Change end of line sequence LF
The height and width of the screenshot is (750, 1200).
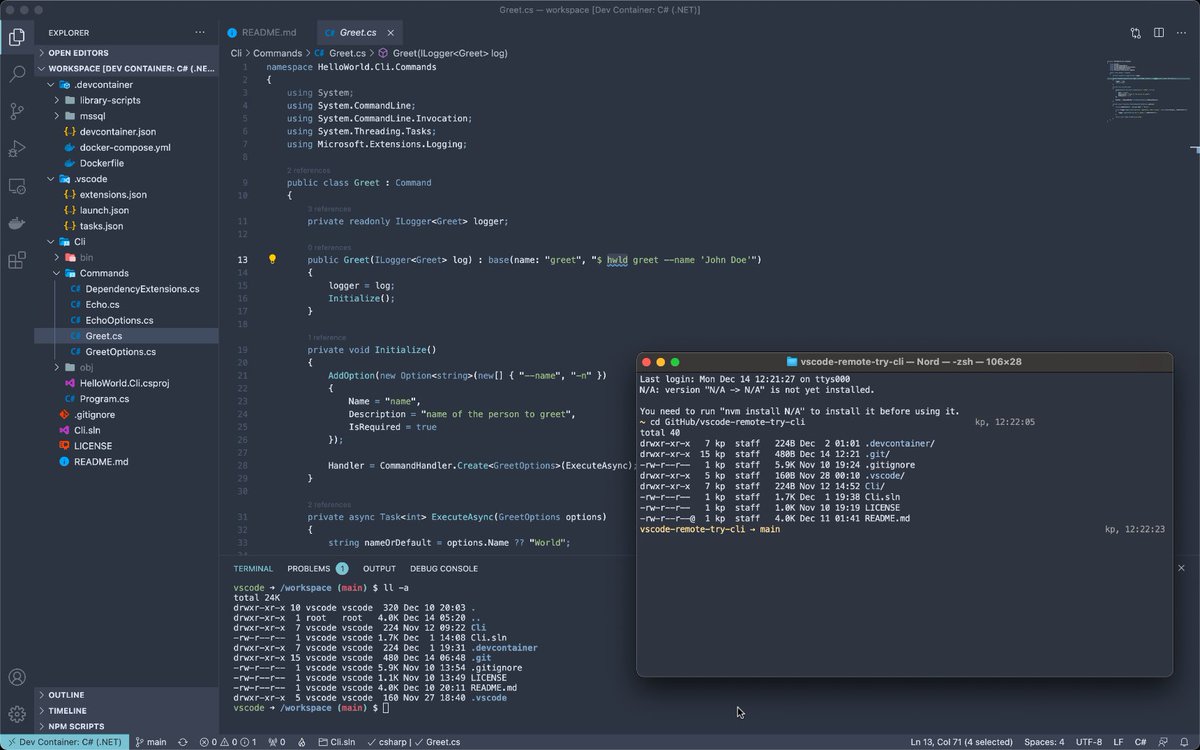click(x=1119, y=742)
